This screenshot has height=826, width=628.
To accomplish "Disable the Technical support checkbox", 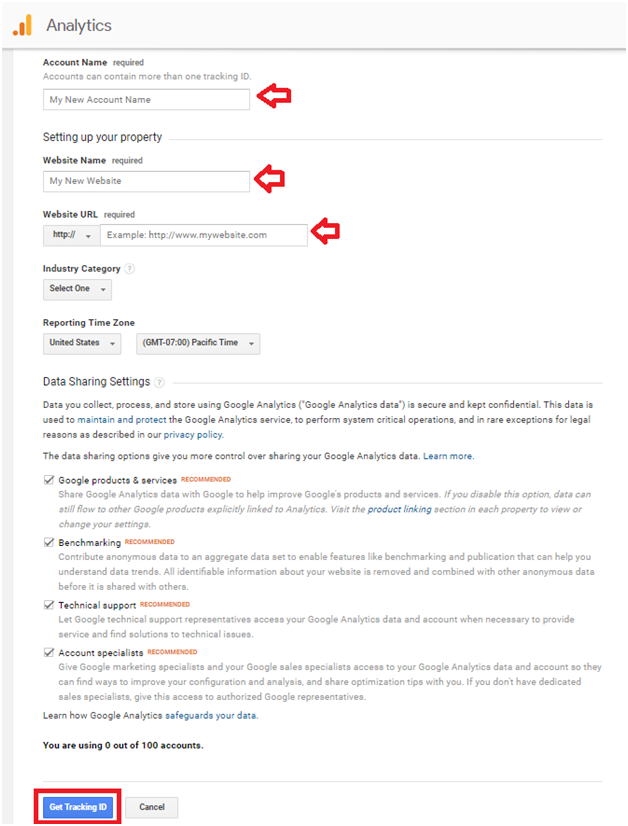I will click(49, 605).
